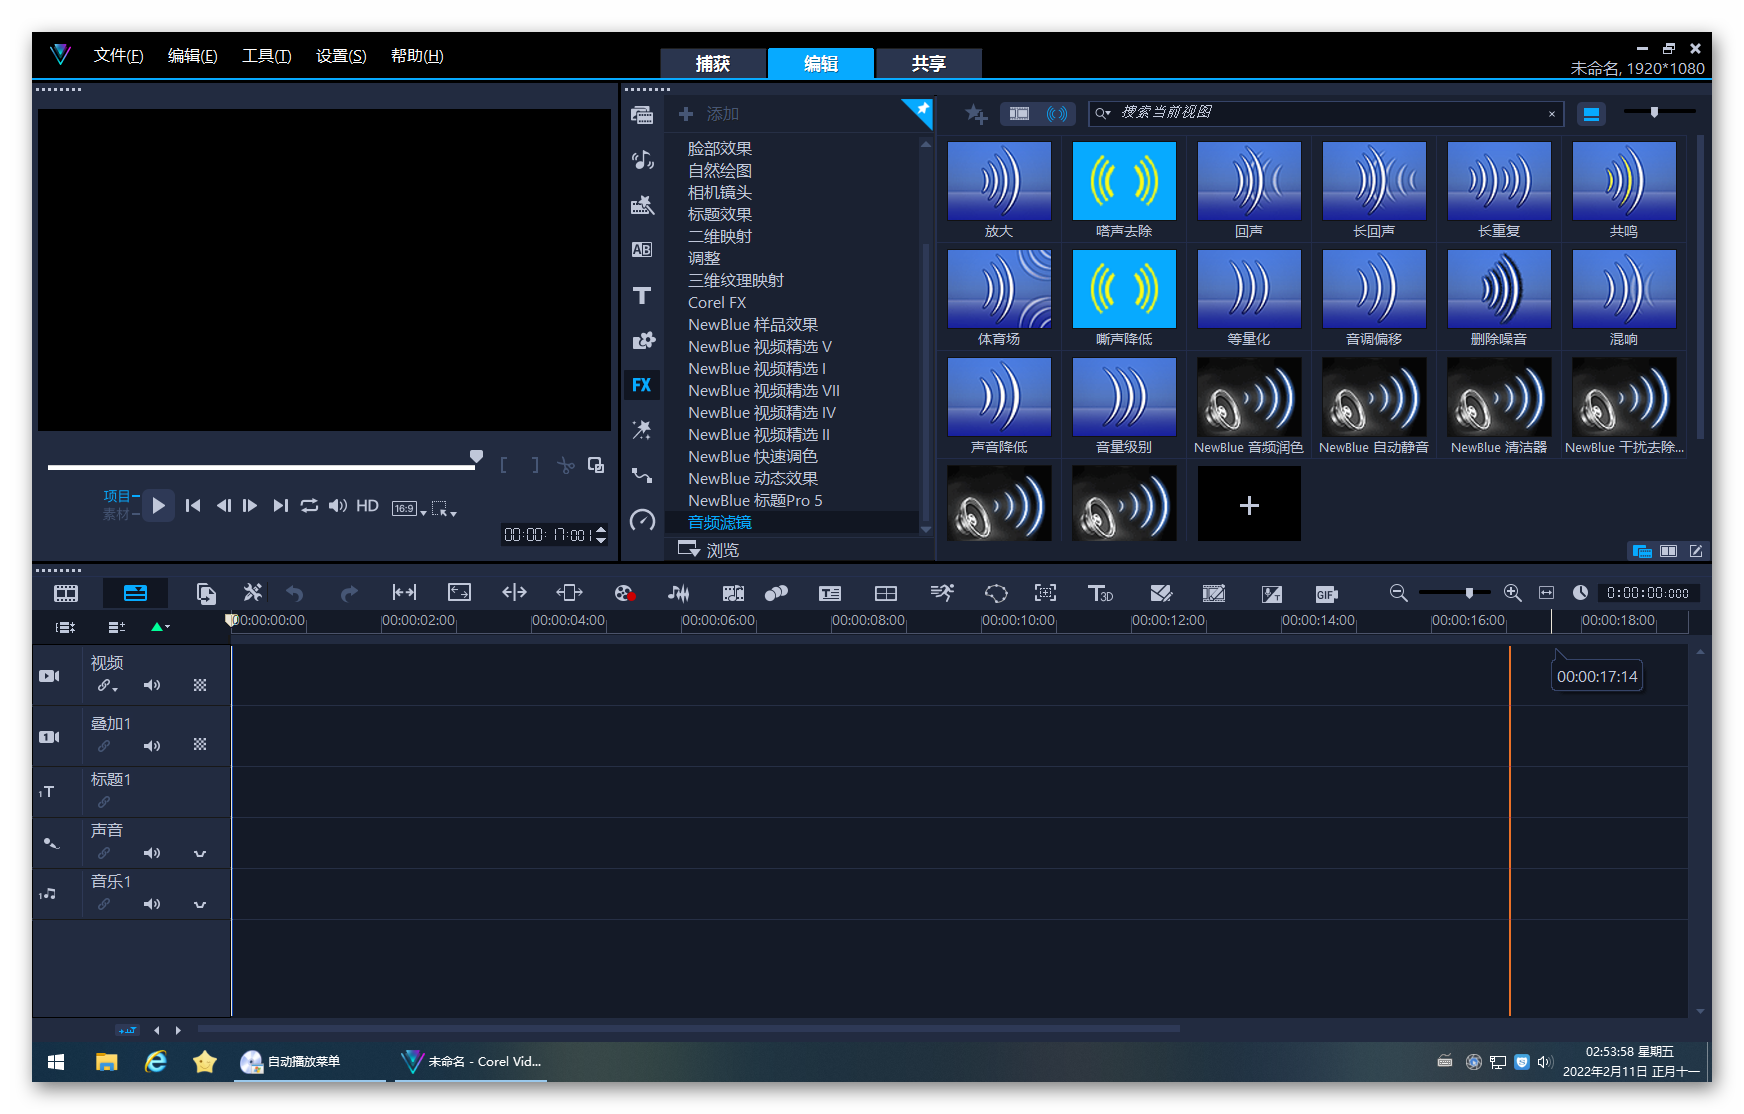Image resolution: width=1744 pixels, height=1114 pixels.
Task: Open the Motion Tracking toolbar icon
Action: (x=1045, y=593)
